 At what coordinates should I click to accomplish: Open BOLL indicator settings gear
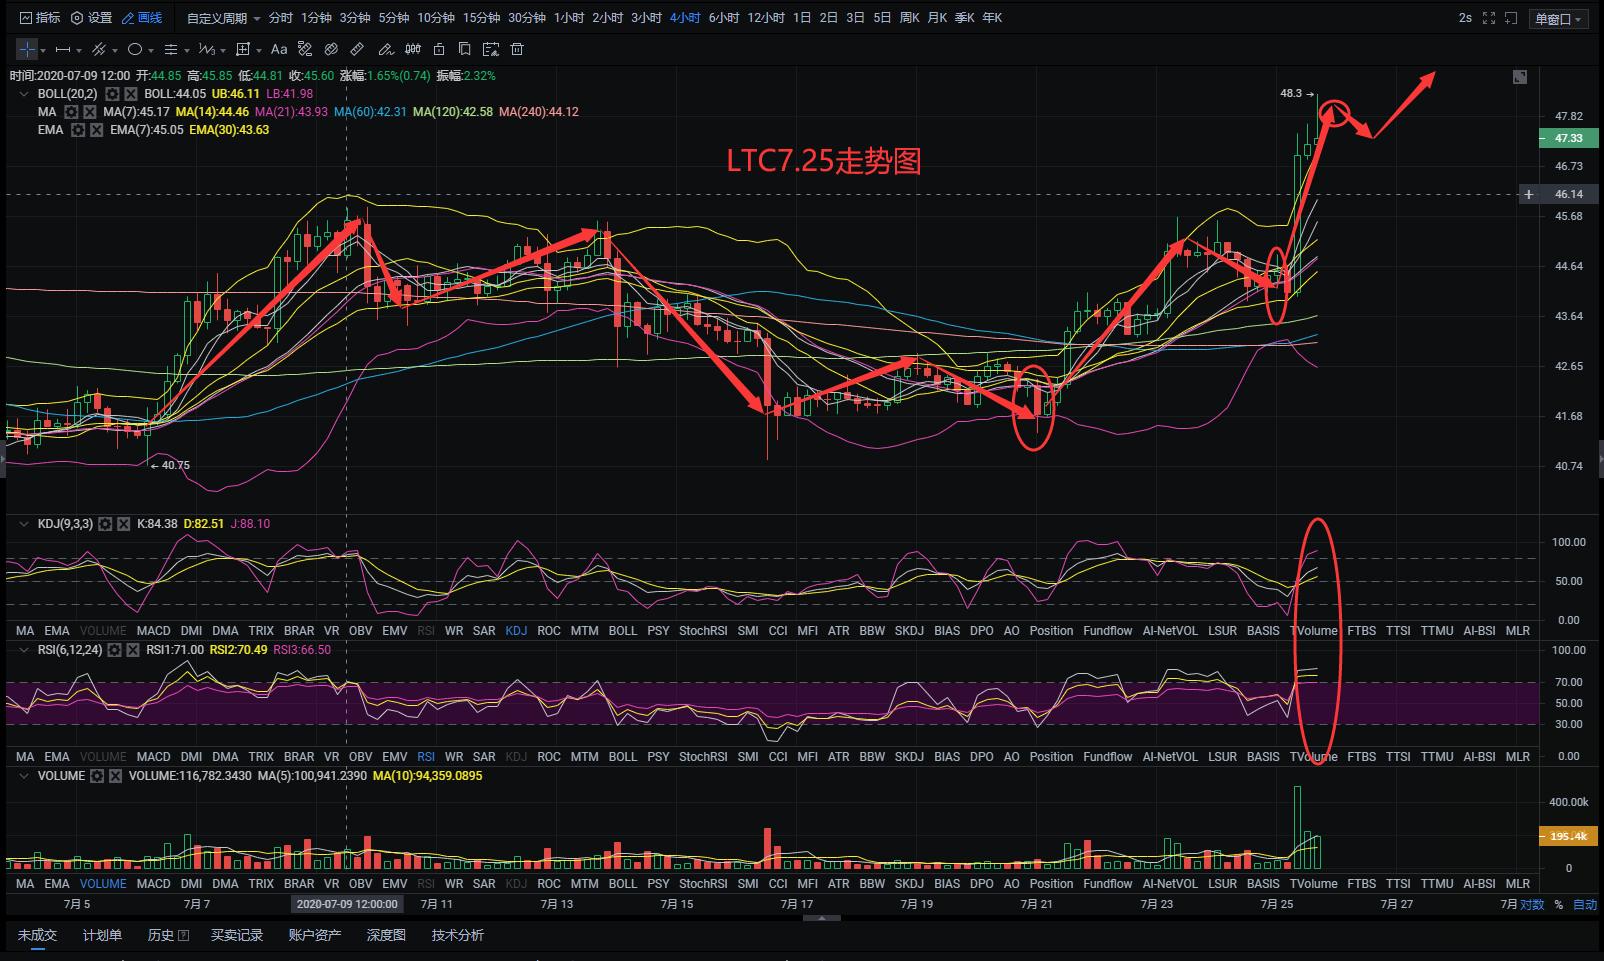(x=113, y=94)
